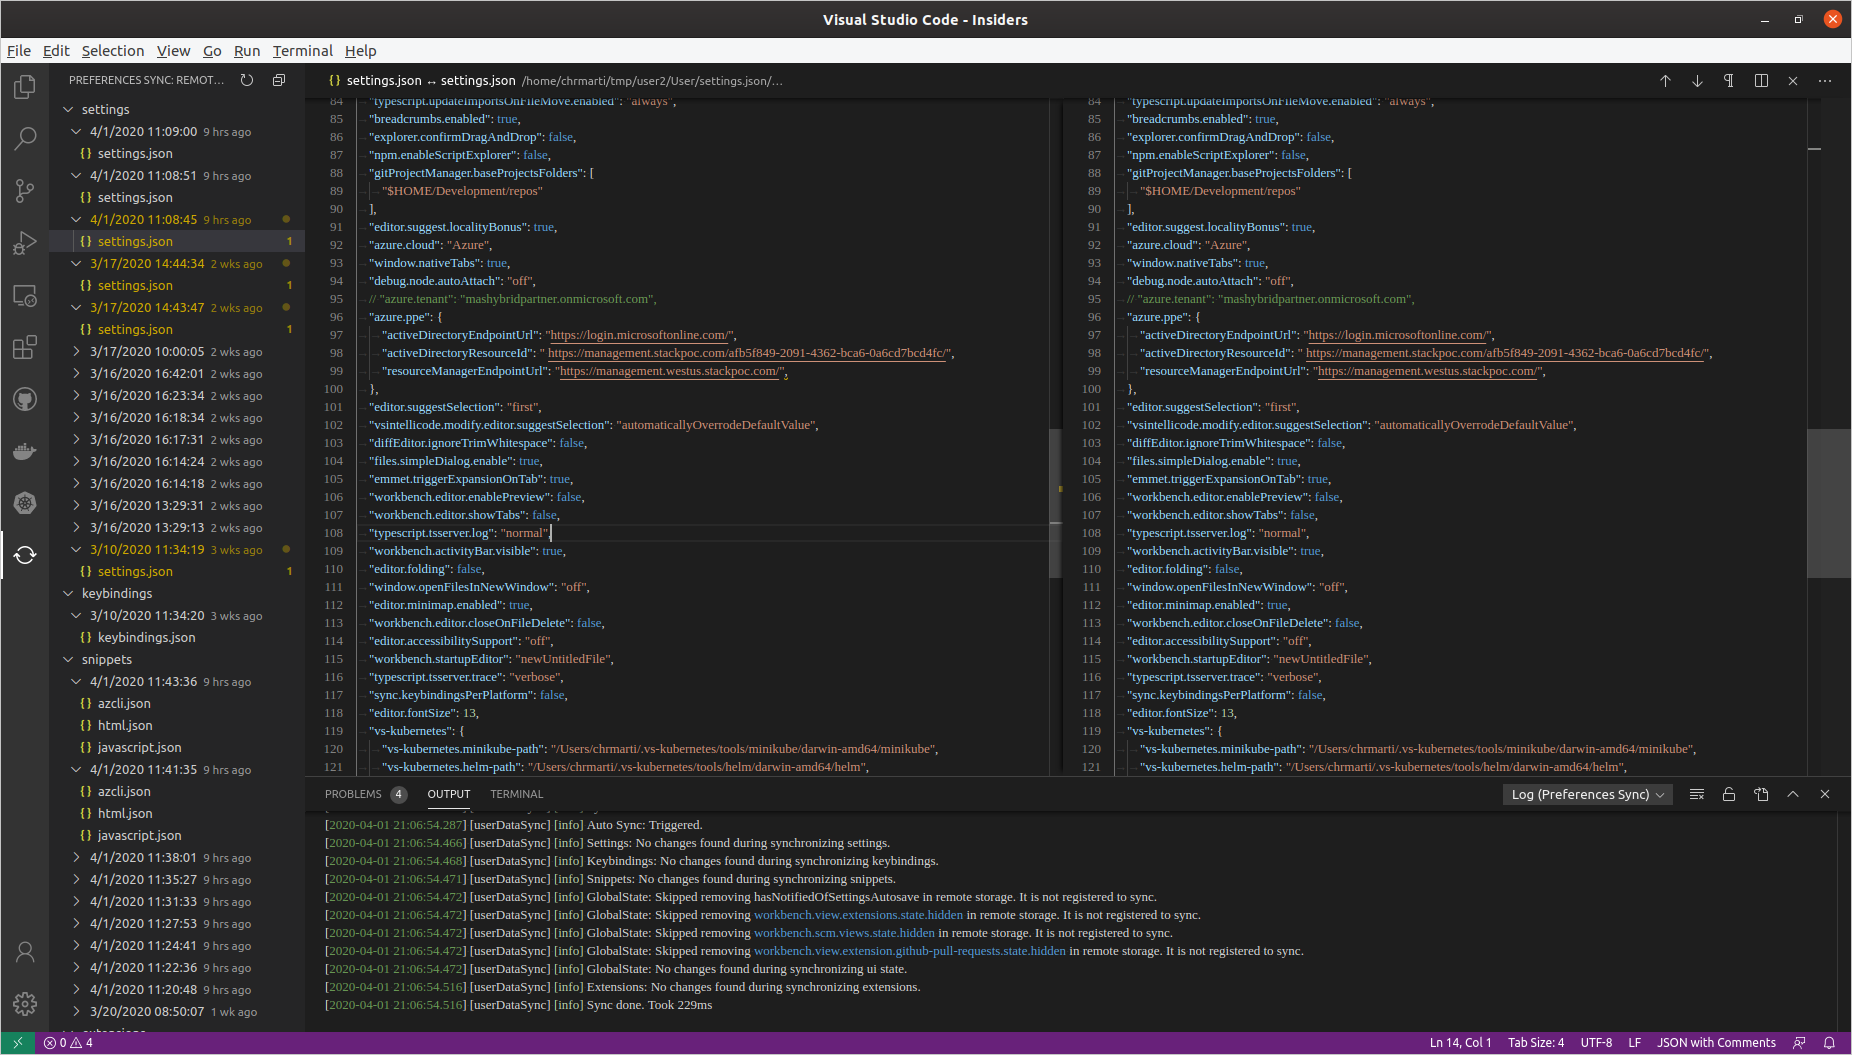Open the Log (Preferences Sync) dropdown
The image size is (1852, 1055).
point(1587,794)
